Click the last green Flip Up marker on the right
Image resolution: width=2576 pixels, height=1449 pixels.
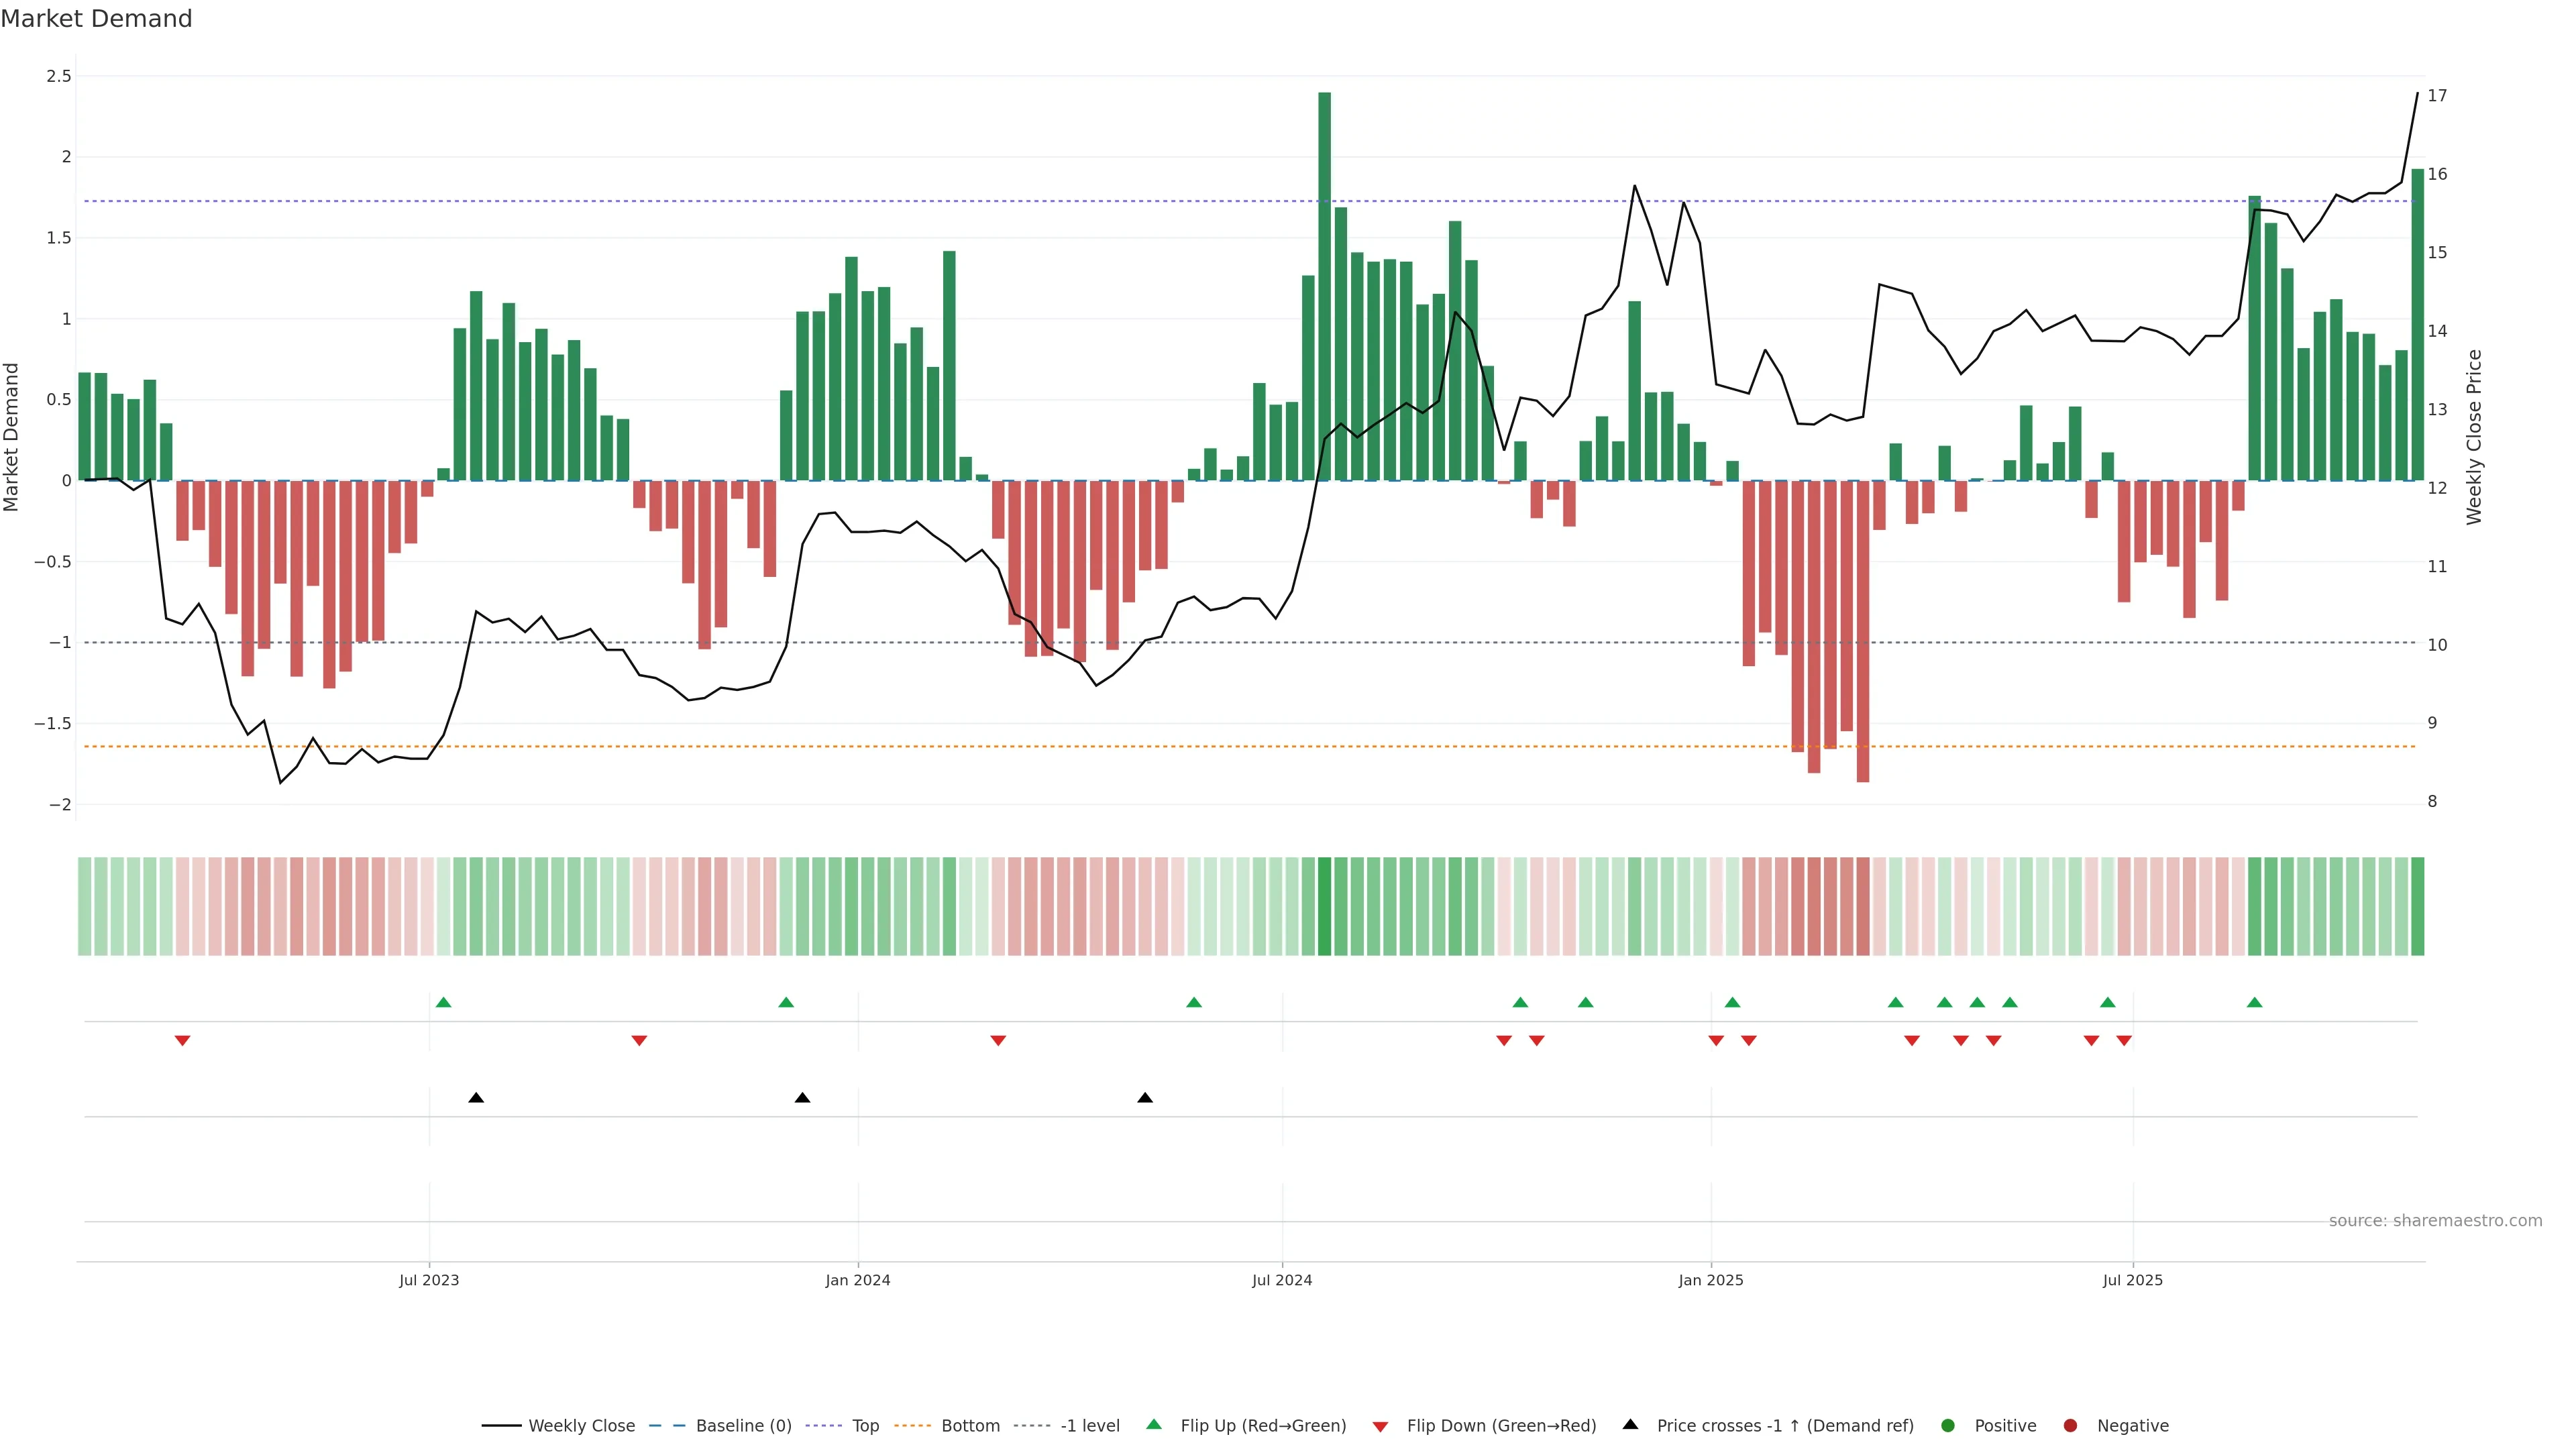coord(2254,1003)
